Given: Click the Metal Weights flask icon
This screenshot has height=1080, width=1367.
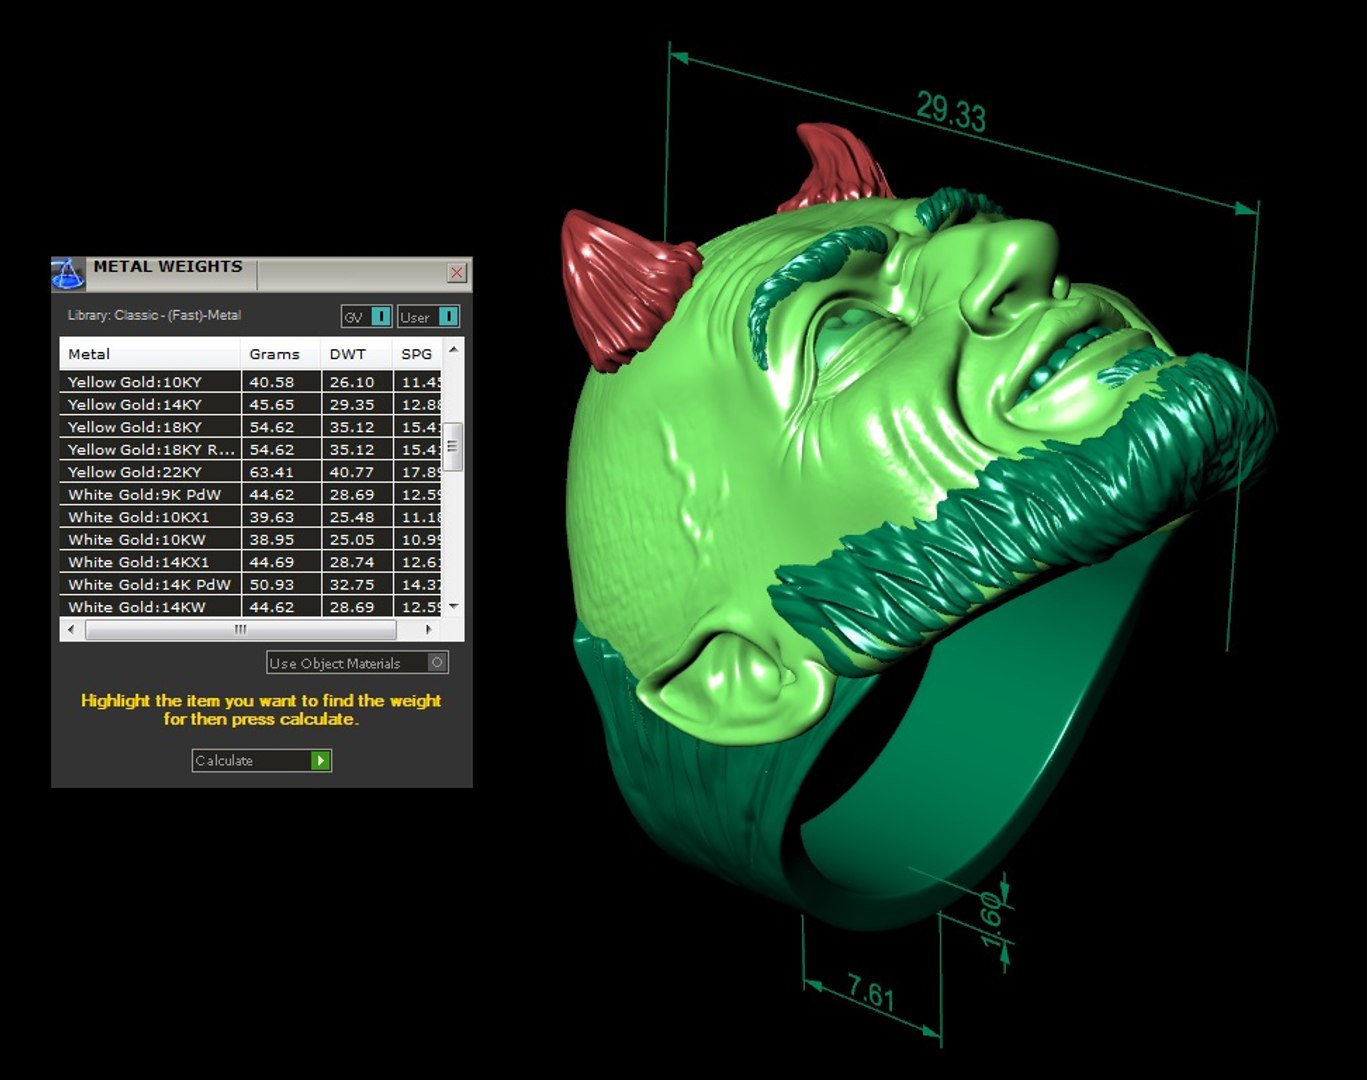Looking at the screenshot, I should pyautogui.click(x=67, y=273).
